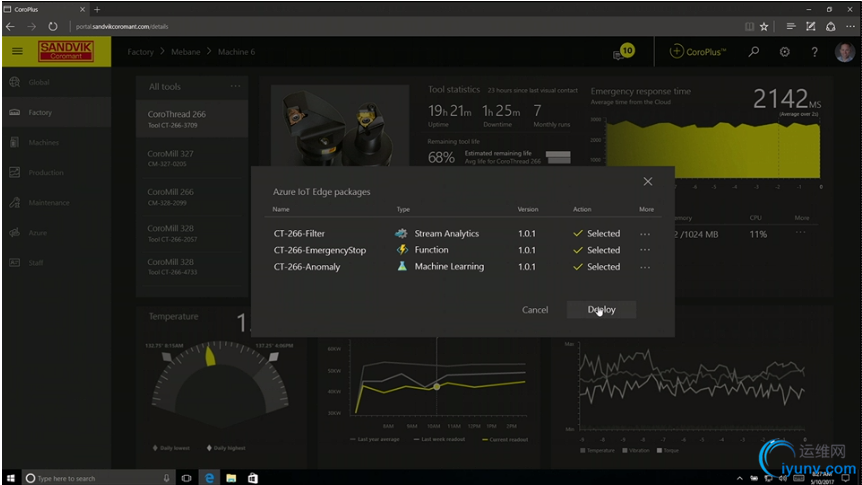
Task: Open the browser Hub icon
Action: click(x=791, y=26)
